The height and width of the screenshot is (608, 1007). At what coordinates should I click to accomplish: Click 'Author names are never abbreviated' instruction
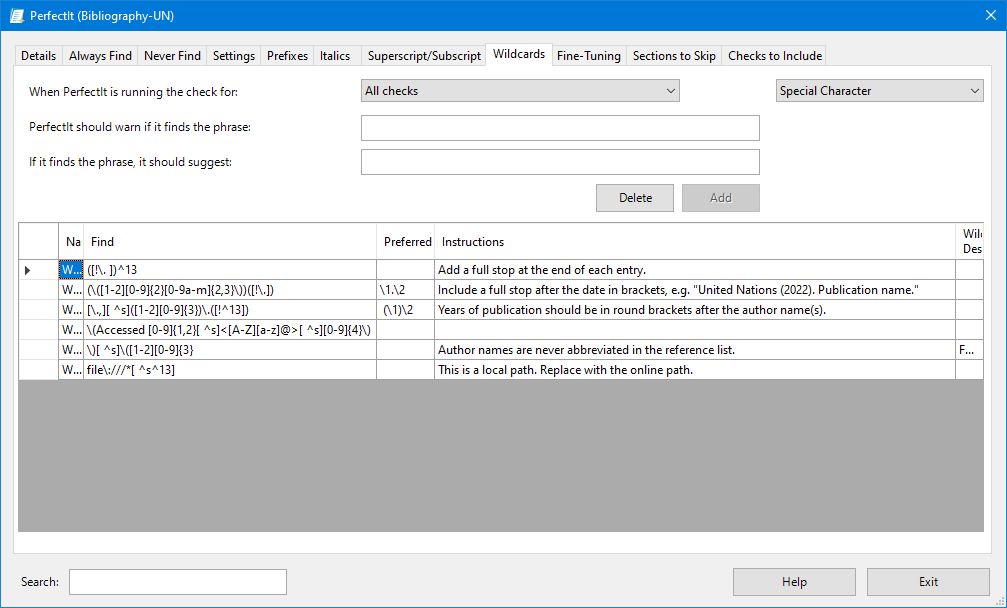pos(695,349)
